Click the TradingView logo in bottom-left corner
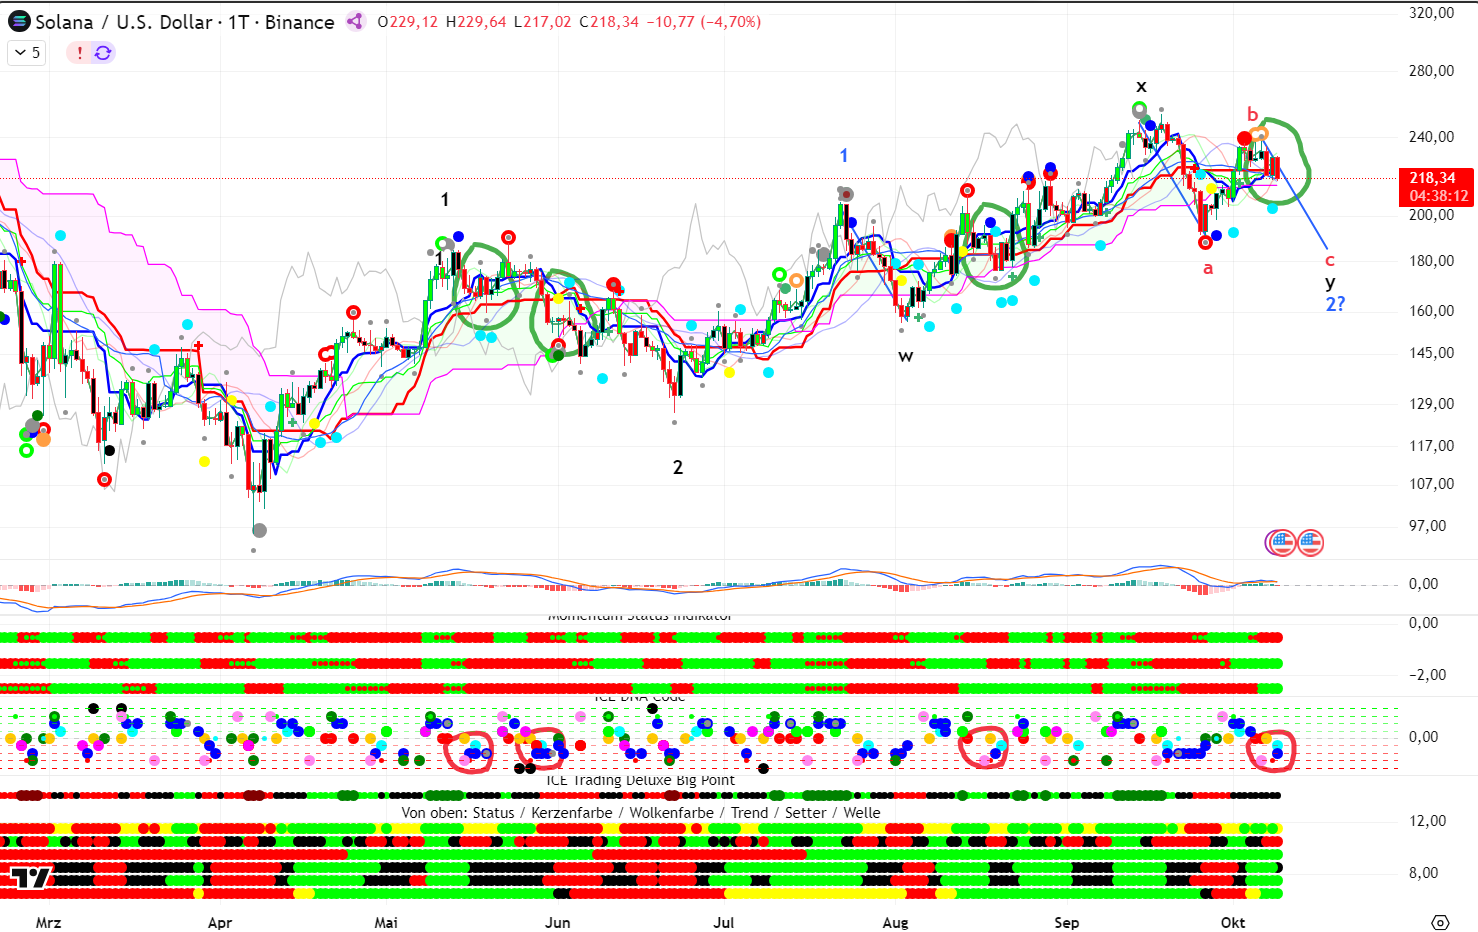The image size is (1478, 932). pyautogui.click(x=30, y=878)
